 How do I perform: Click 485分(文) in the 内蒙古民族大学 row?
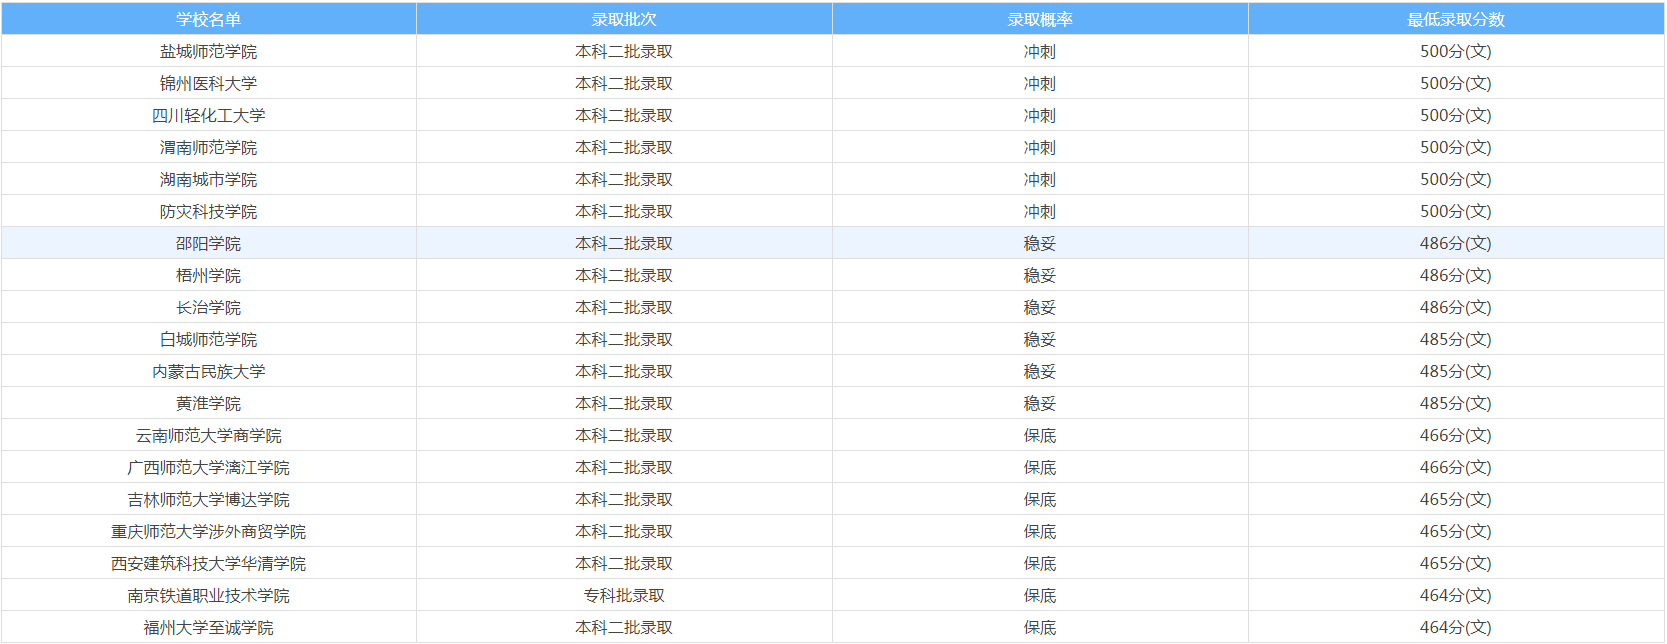[x=1456, y=371]
